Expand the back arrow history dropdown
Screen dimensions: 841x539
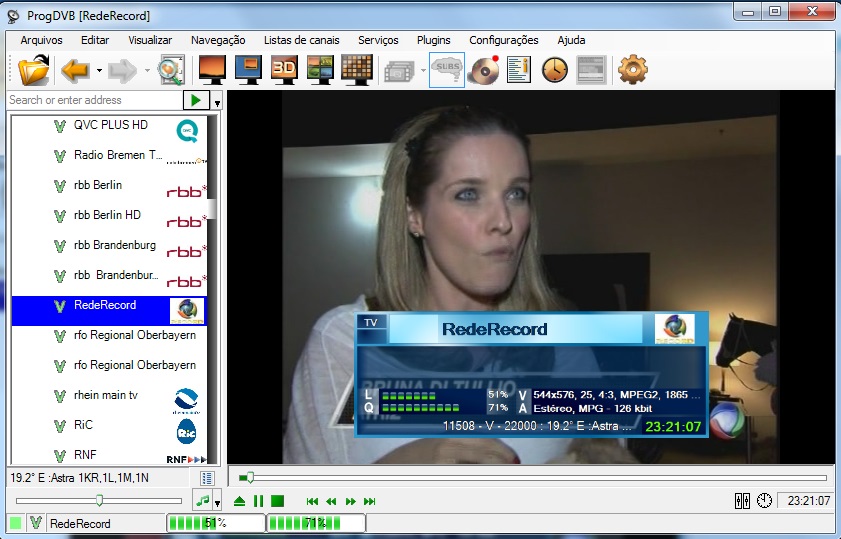point(99,70)
